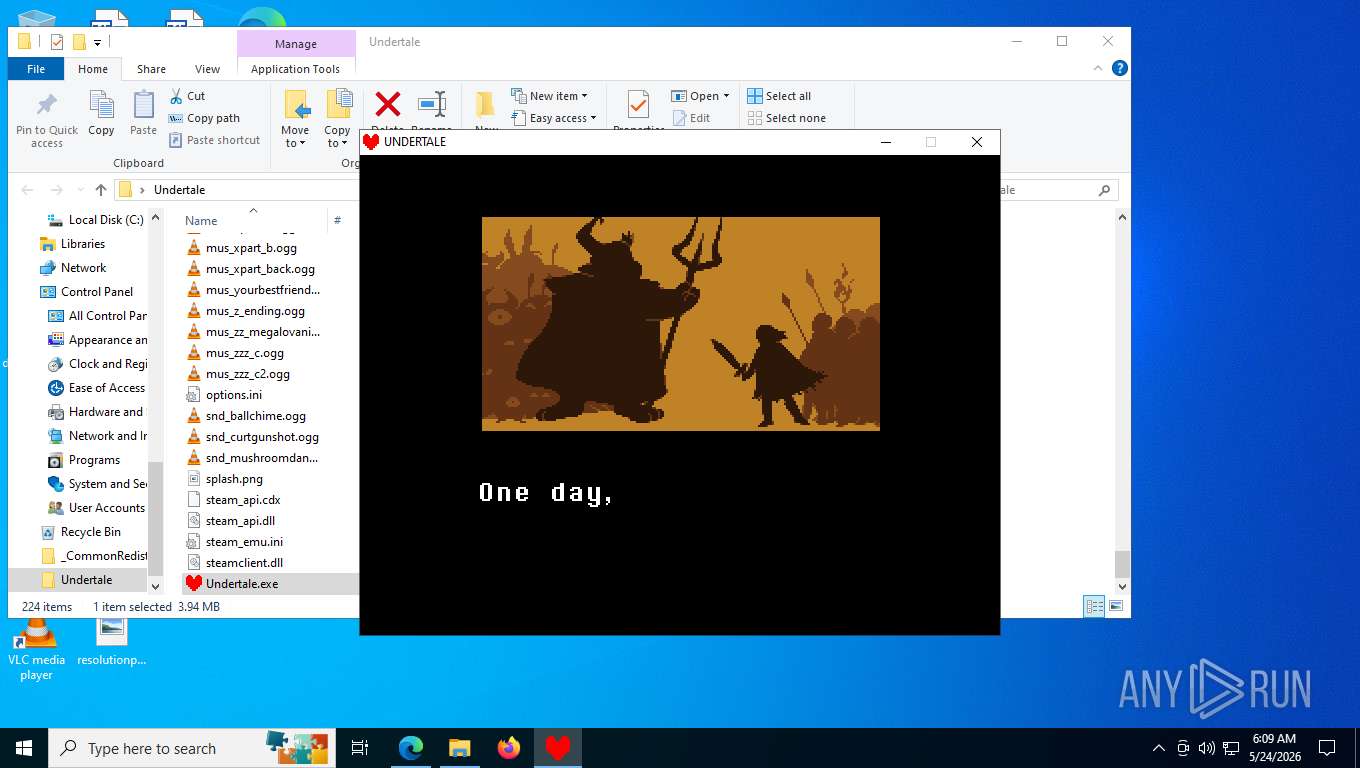Open Firefox from taskbar
The width and height of the screenshot is (1360, 768).
click(x=509, y=748)
